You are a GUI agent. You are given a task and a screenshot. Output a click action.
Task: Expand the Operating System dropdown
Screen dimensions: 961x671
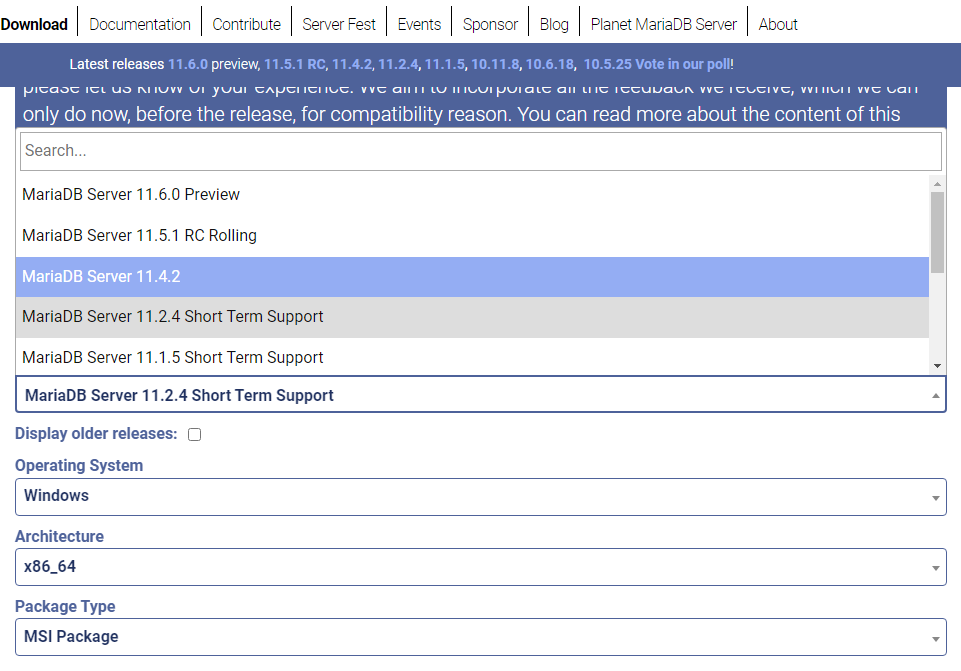480,496
